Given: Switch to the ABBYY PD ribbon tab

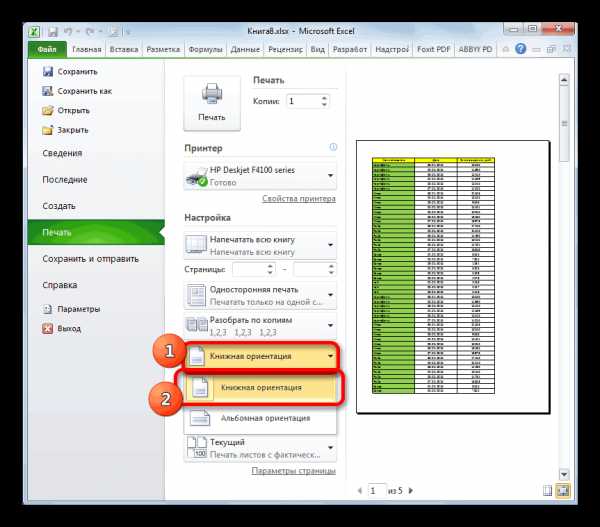Looking at the screenshot, I should [x=475, y=49].
